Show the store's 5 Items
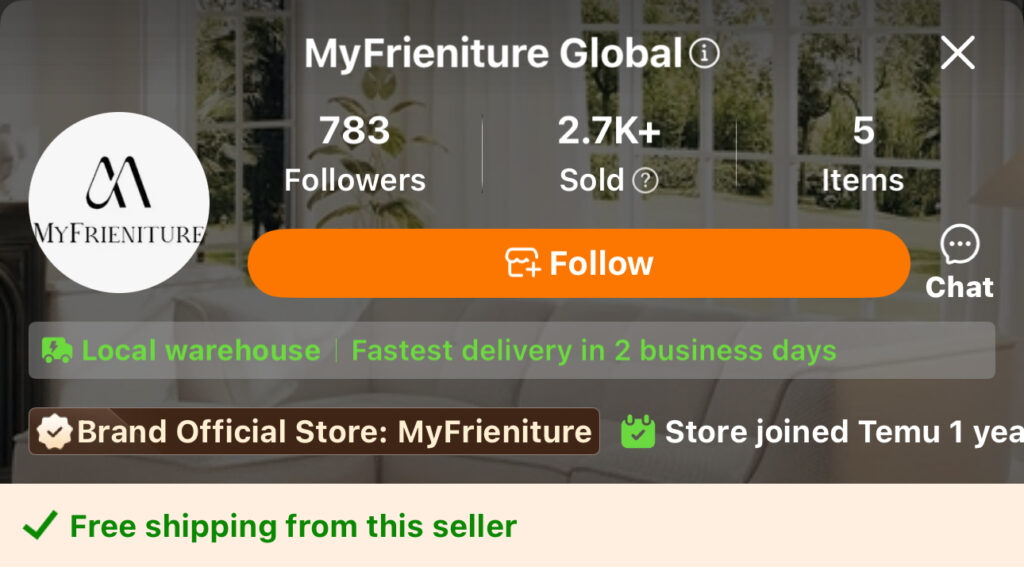The height and width of the screenshot is (579, 1024). [x=862, y=153]
